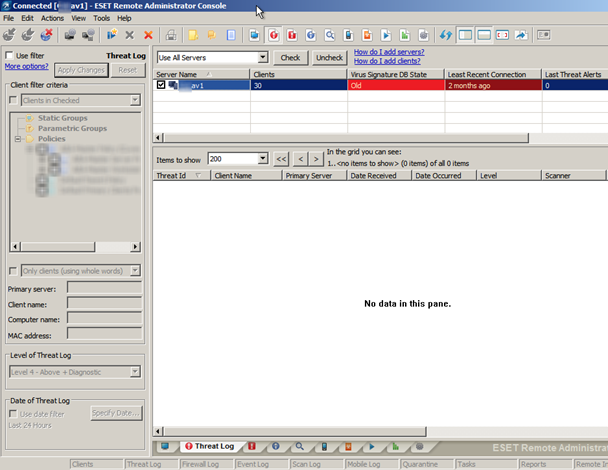Viewport: 608px width, 470px height.
Task: Click the Reports green chart toolbar icon
Action: click(405, 35)
